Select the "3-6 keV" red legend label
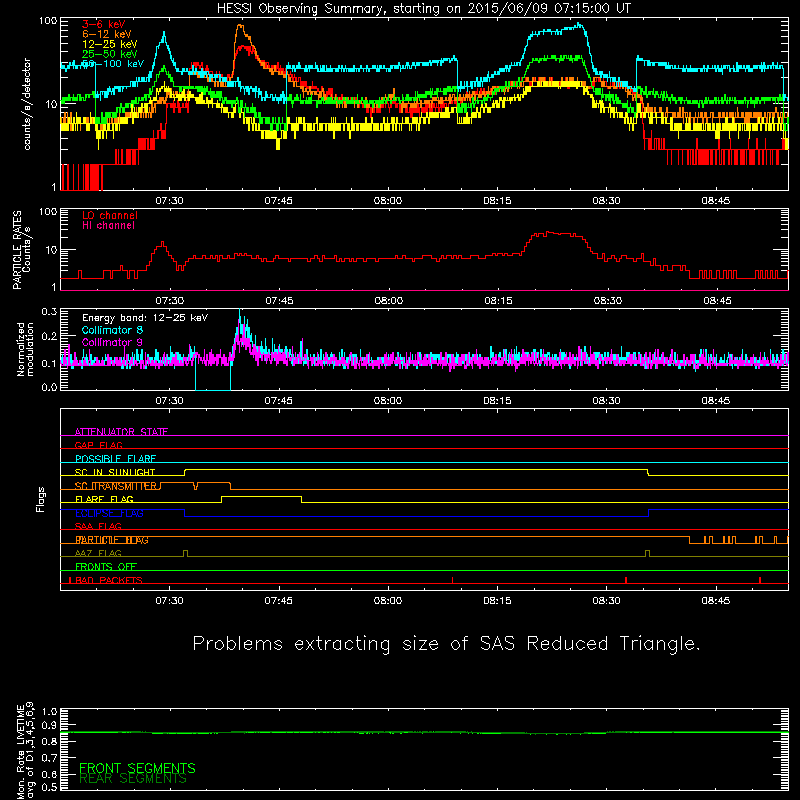This screenshot has height=800, width=800. (104, 24)
